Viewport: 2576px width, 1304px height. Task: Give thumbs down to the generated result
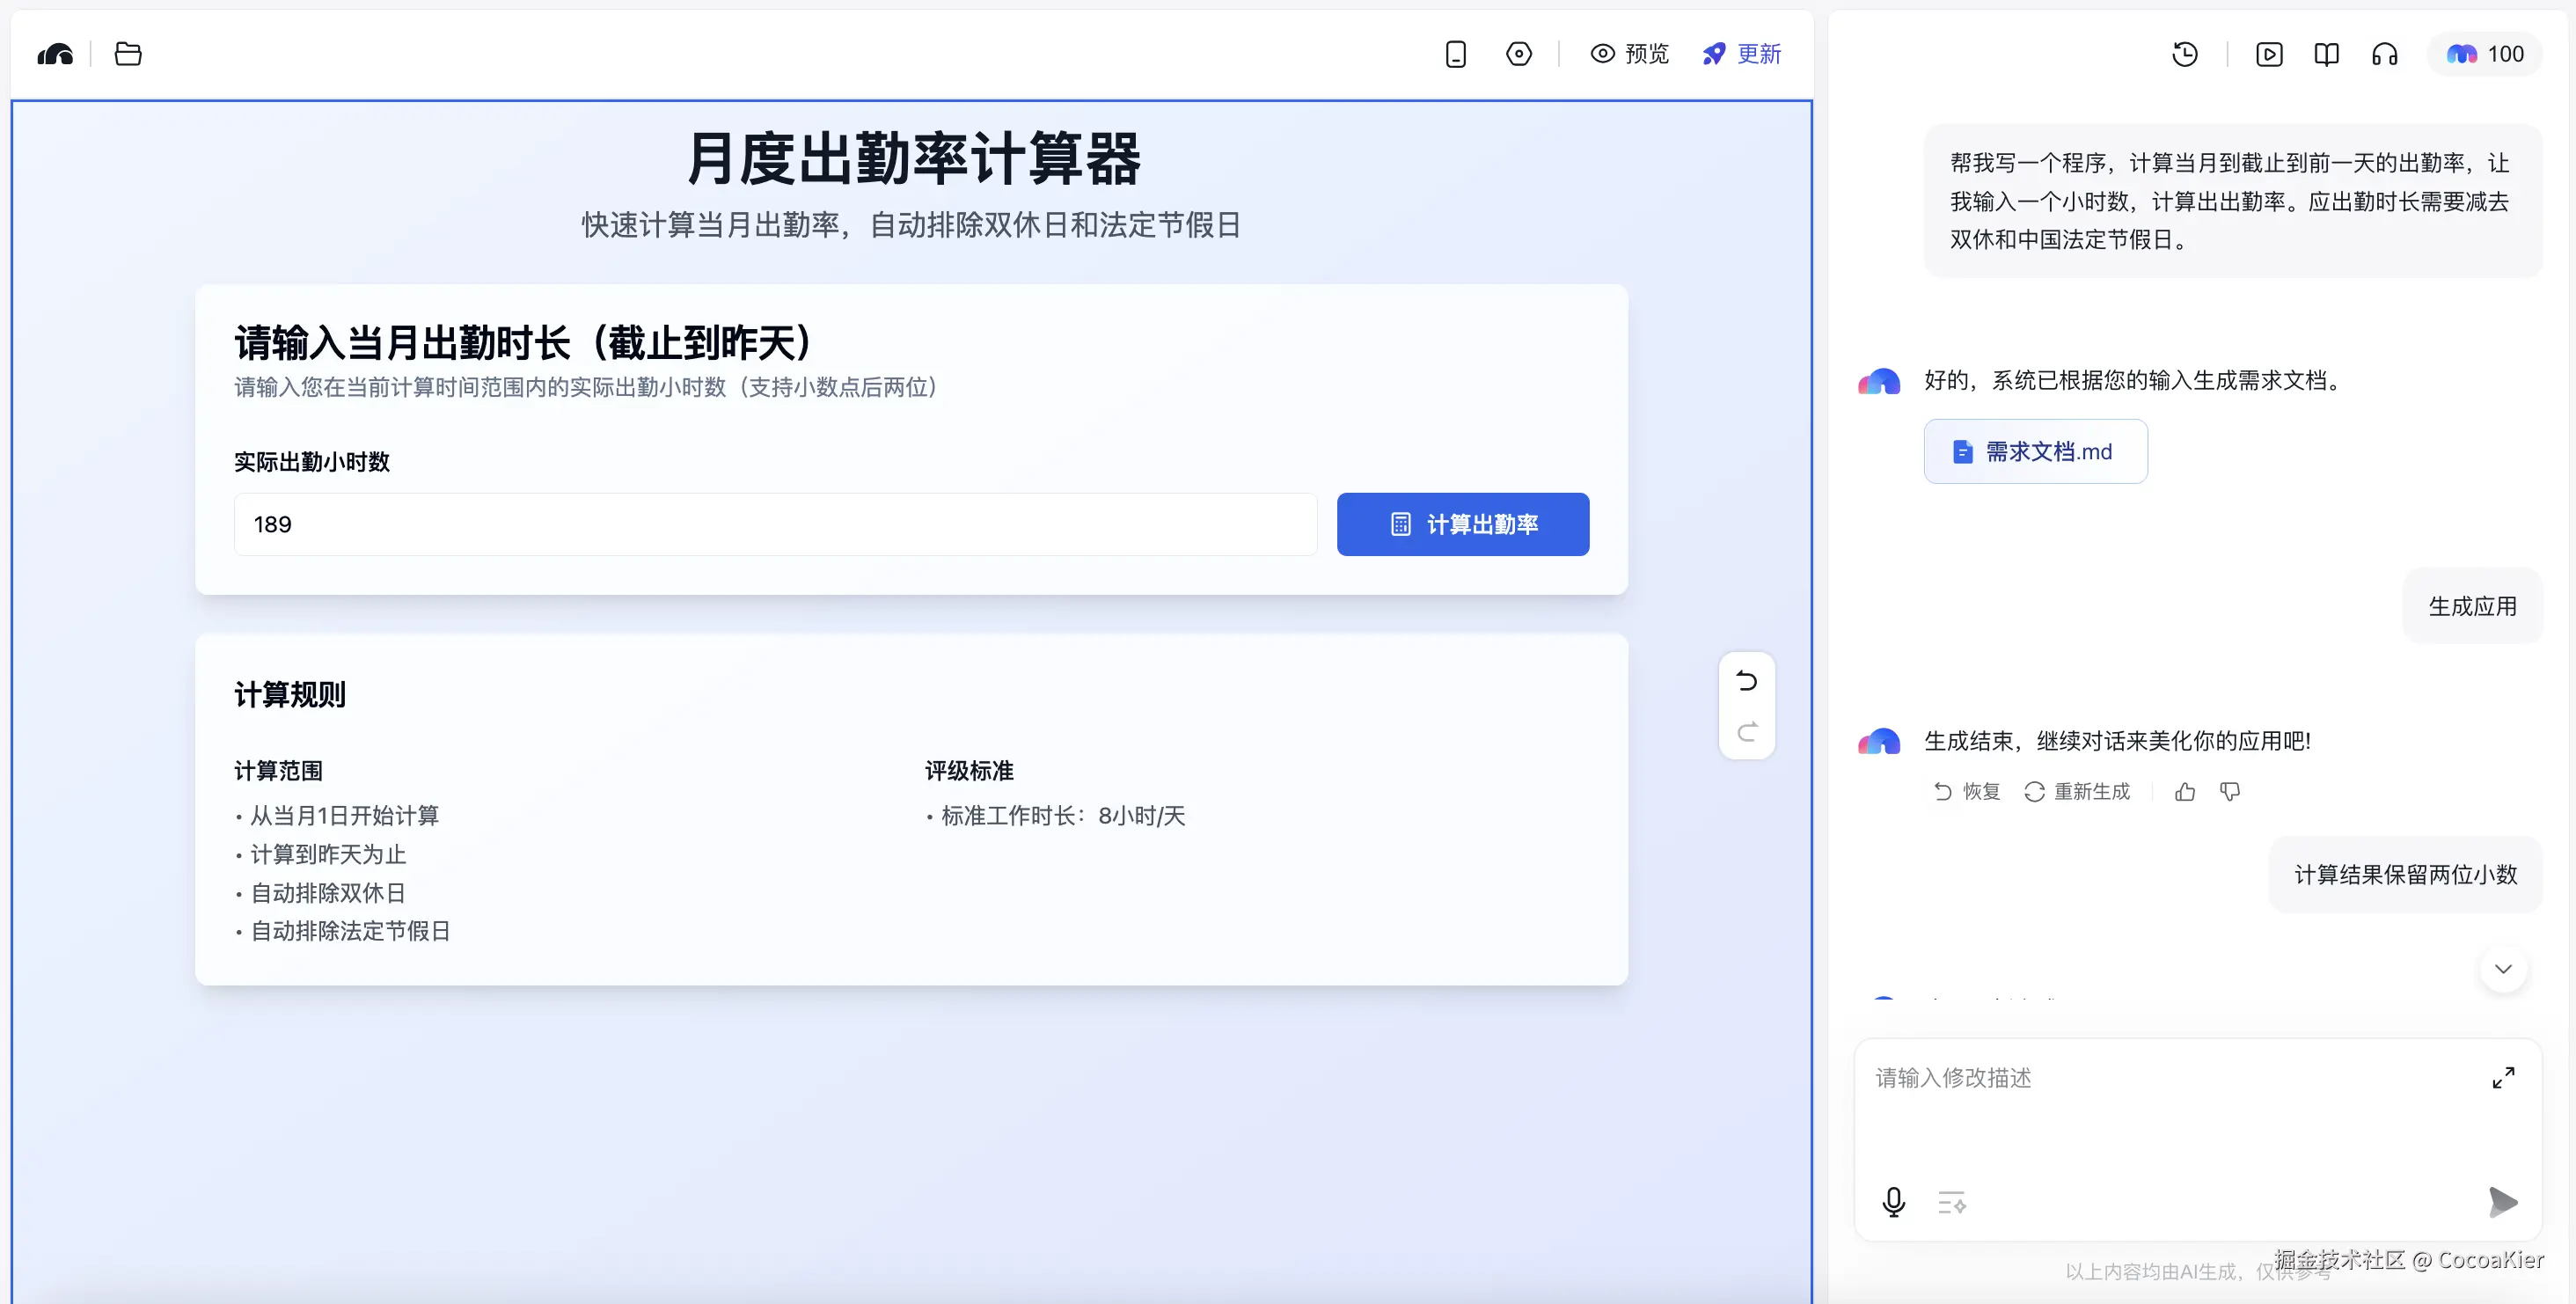coord(2230,791)
